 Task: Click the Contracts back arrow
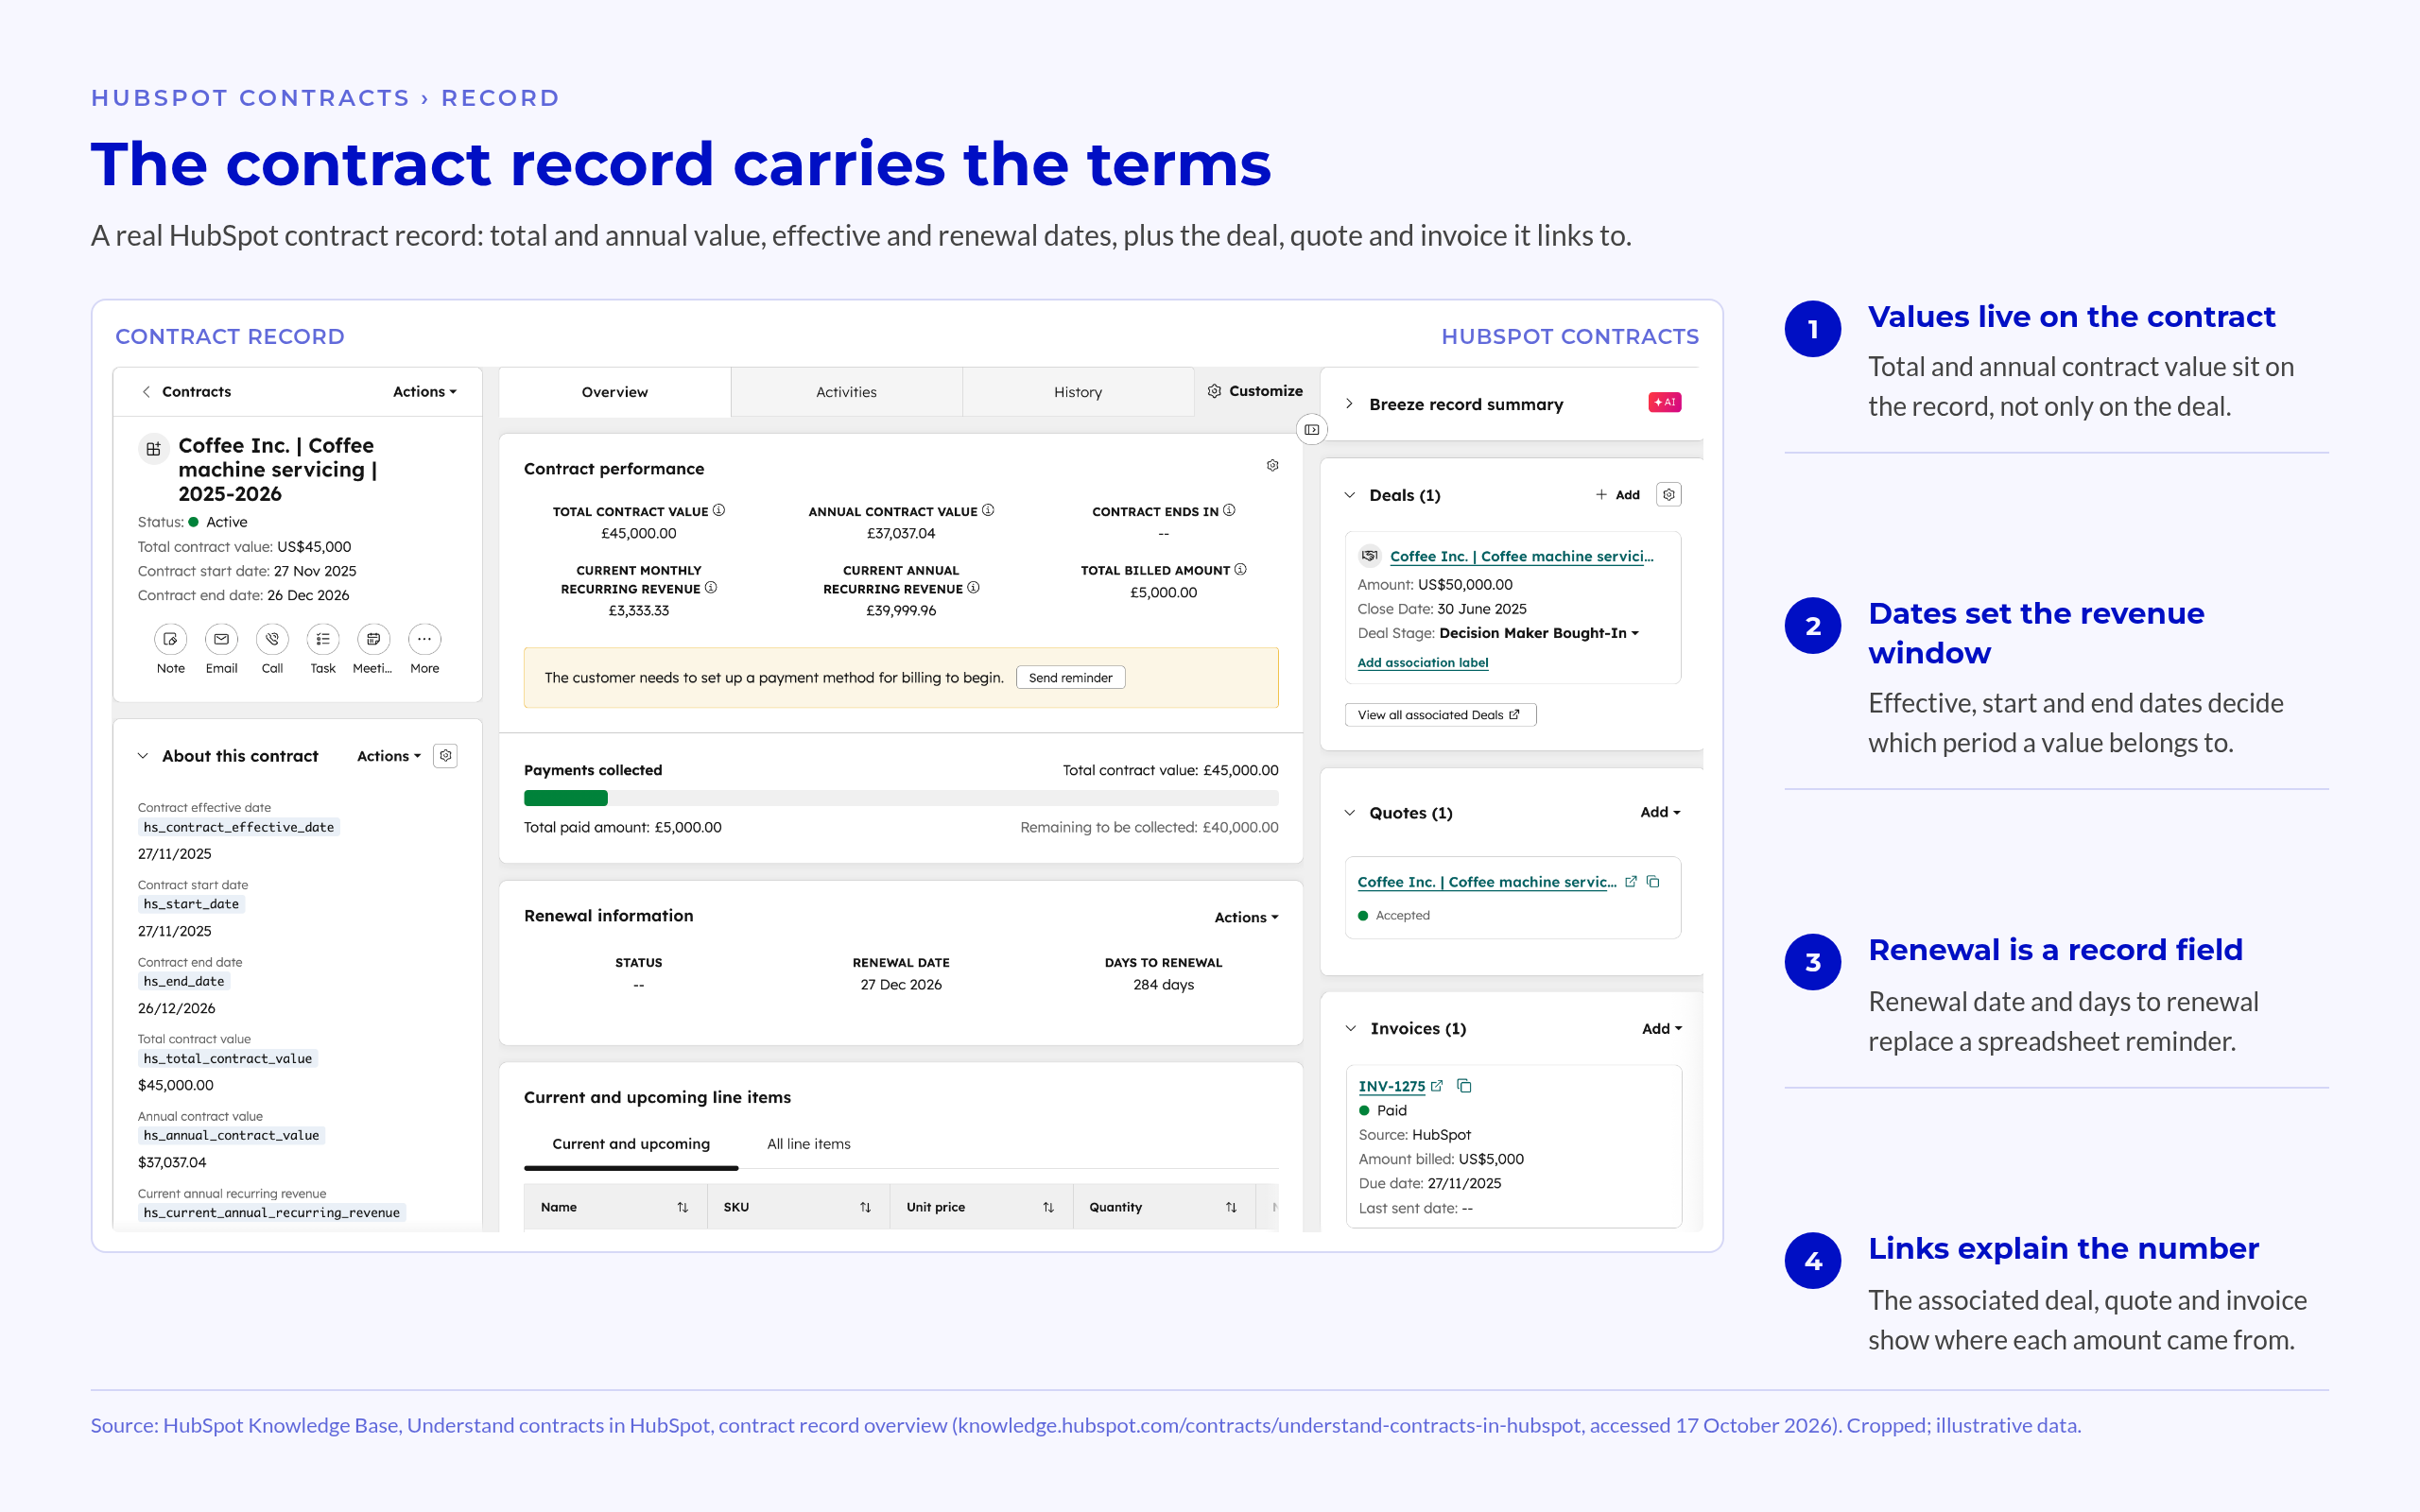146,392
